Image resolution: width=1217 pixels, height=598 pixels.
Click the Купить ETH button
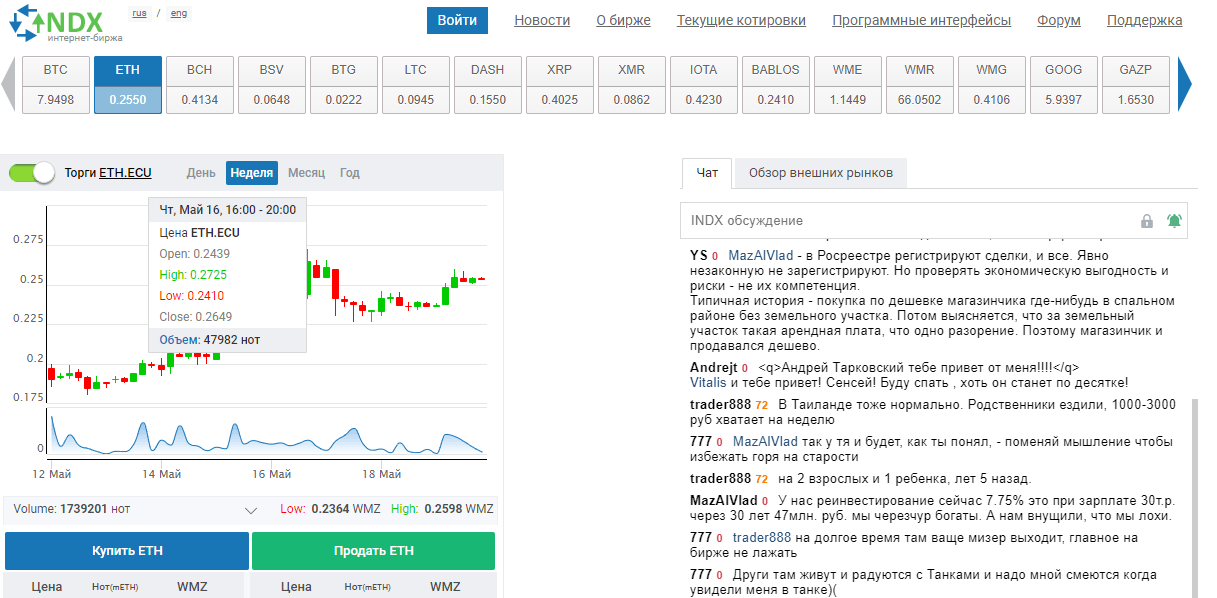127,551
